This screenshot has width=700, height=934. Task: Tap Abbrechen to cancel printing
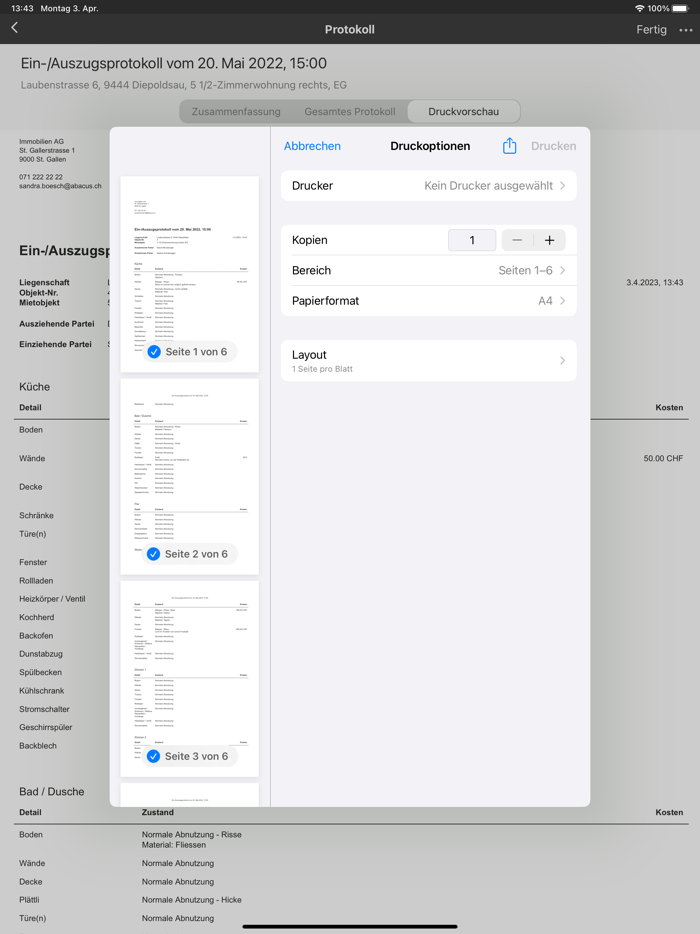(312, 146)
